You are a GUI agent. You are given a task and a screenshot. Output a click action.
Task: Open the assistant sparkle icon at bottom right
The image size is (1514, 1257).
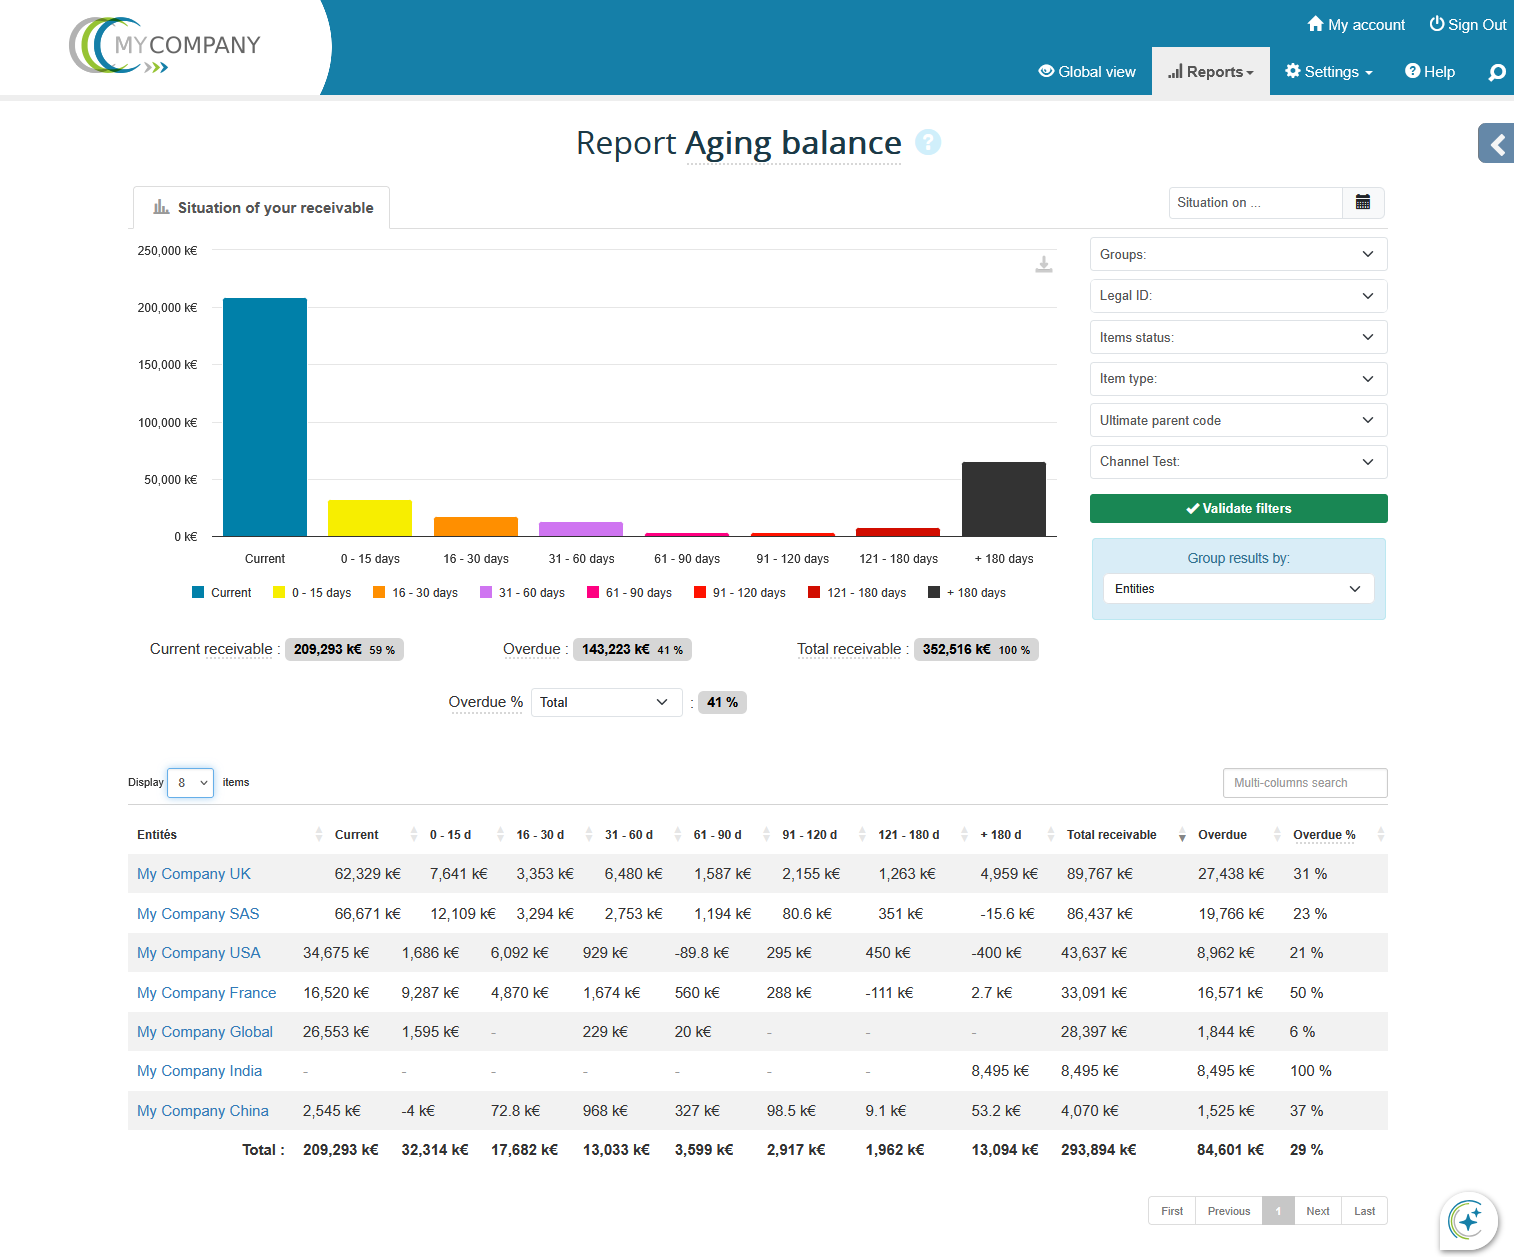click(1468, 1220)
